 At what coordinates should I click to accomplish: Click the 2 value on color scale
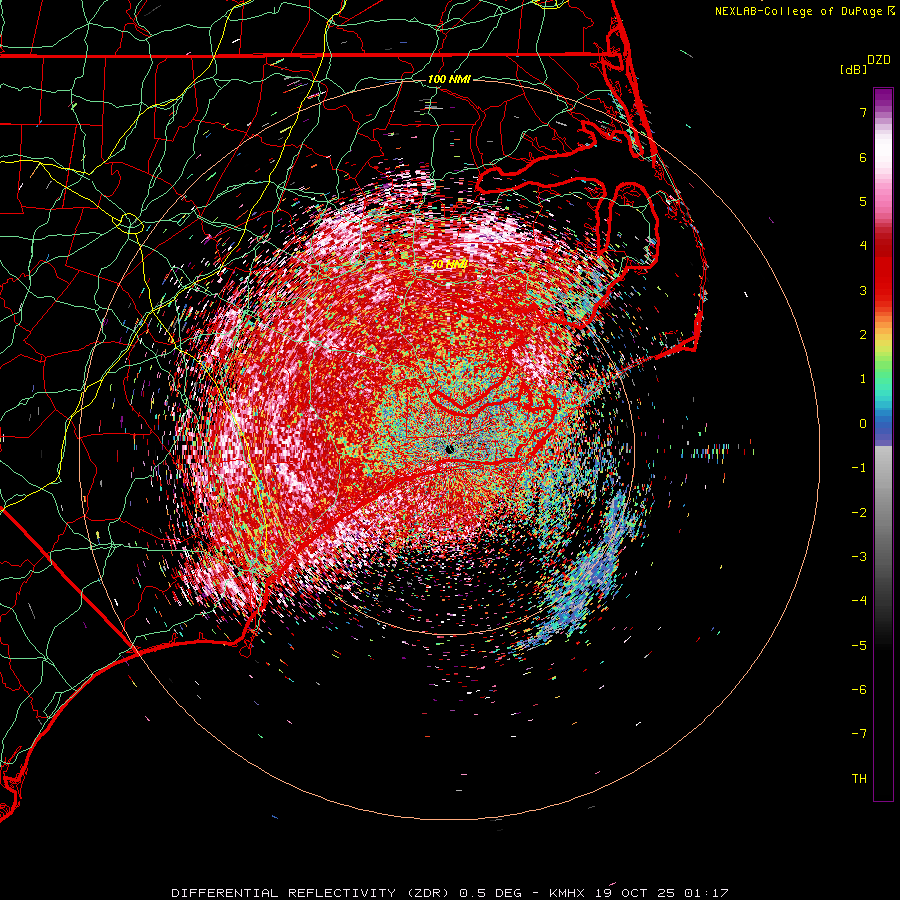click(x=863, y=335)
